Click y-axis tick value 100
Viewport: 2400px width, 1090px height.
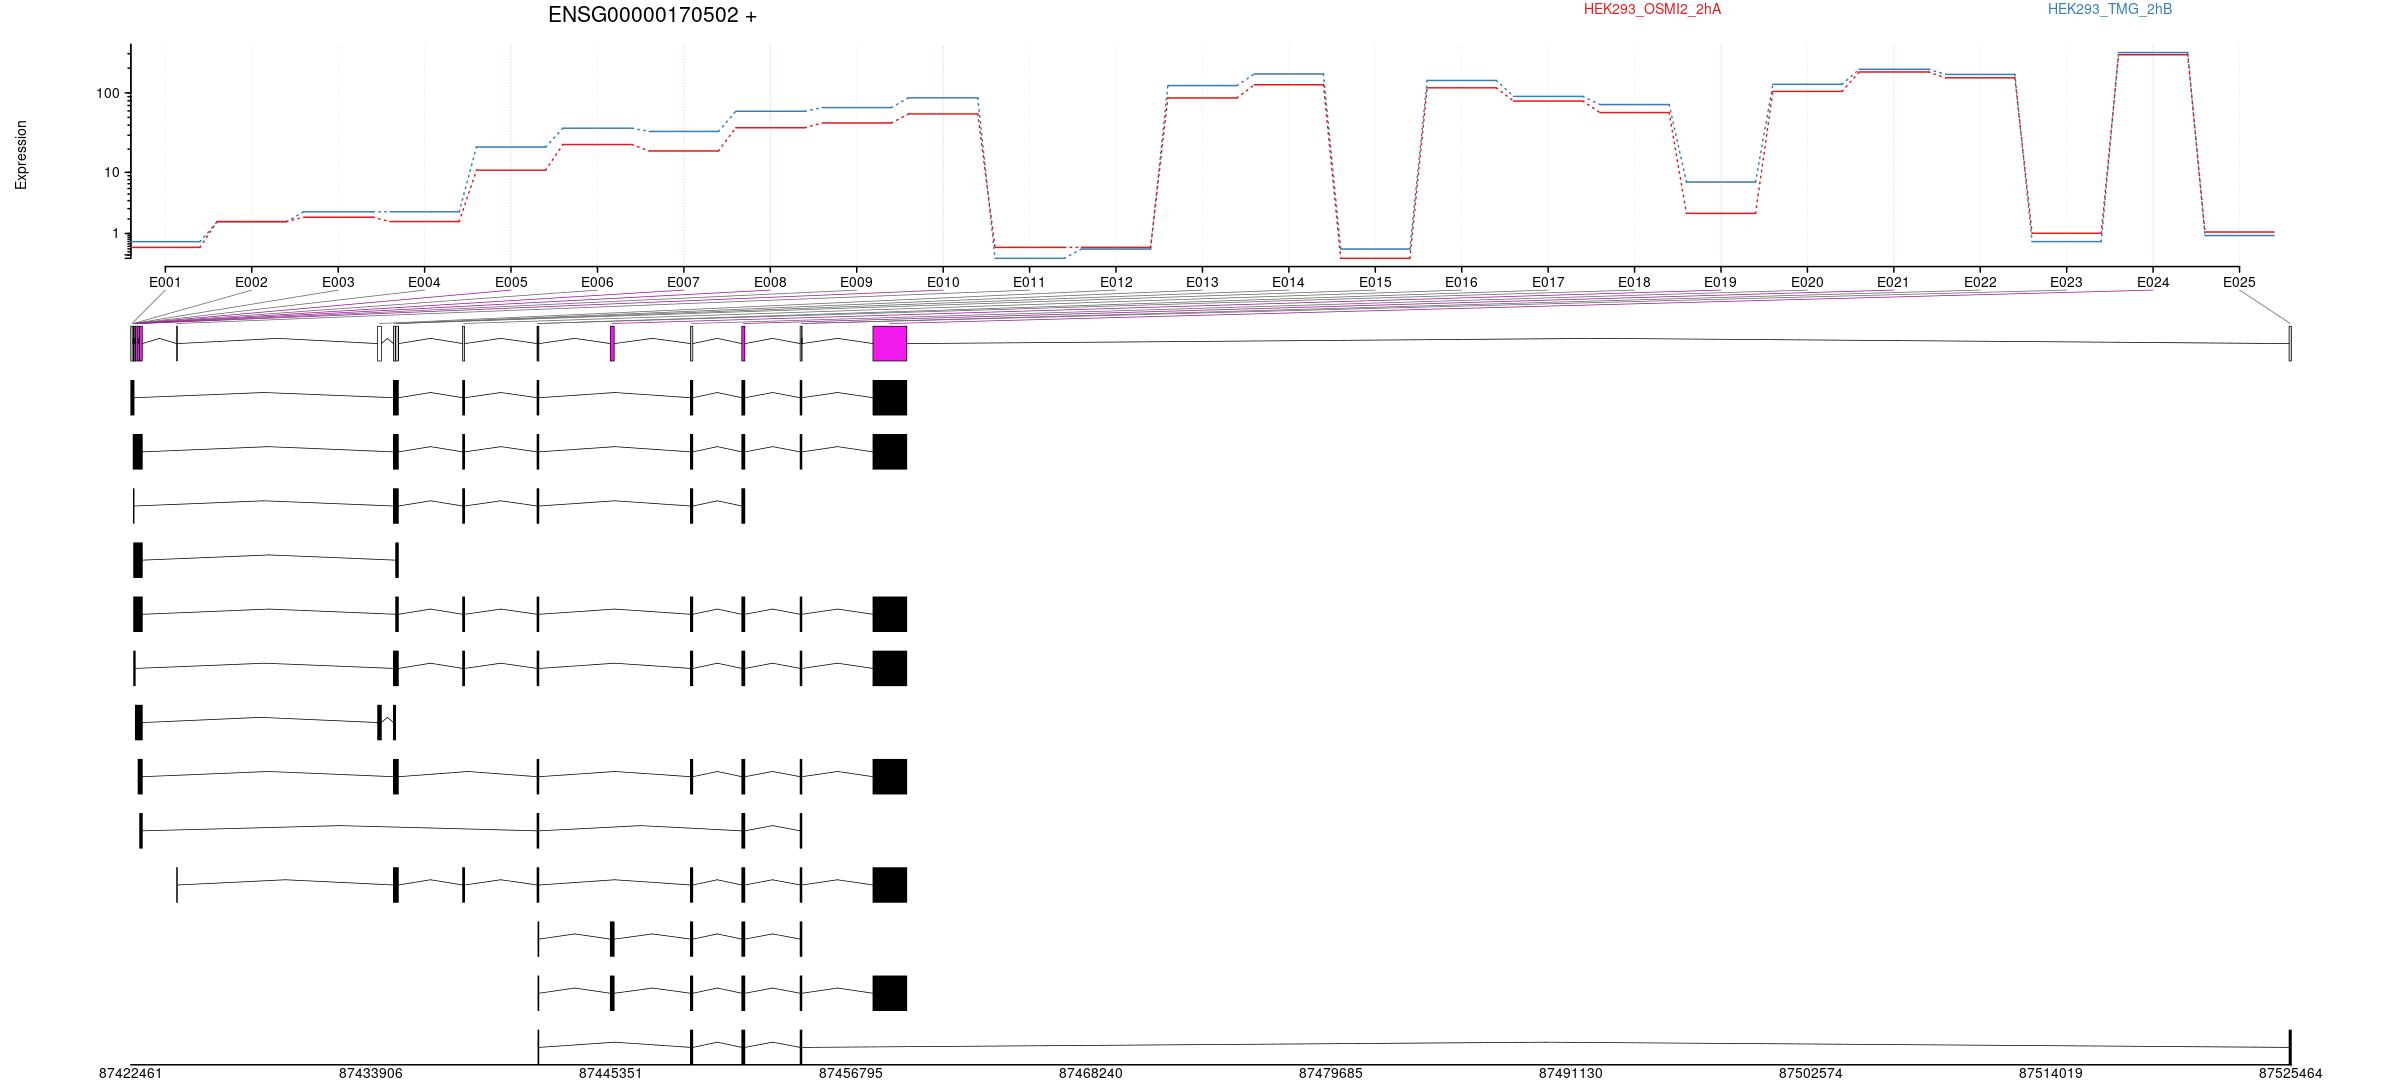tap(107, 93)
